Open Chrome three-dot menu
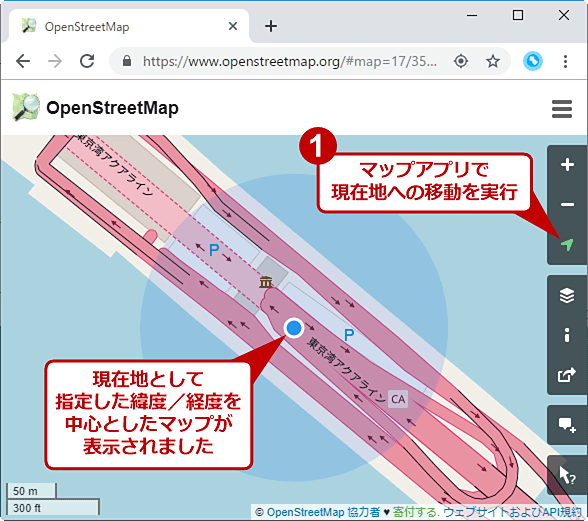 pyautogui.click(x=565, y=61)
